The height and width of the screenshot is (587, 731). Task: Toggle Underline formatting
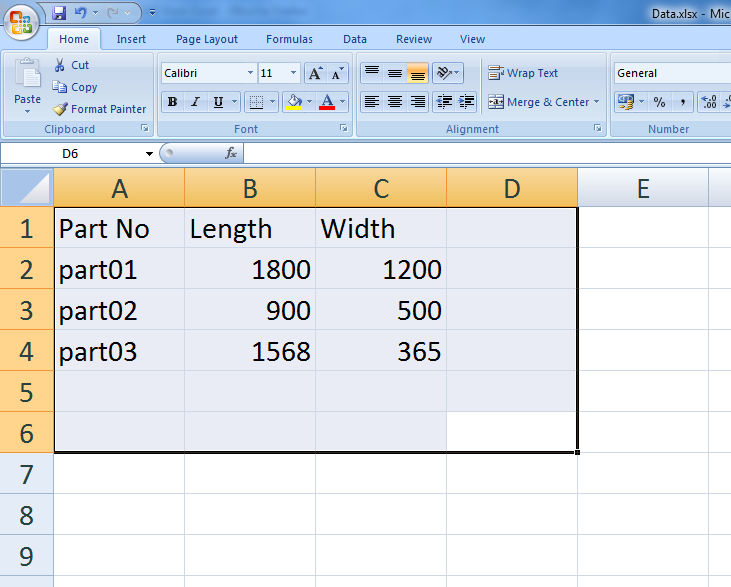coord(218,102)
